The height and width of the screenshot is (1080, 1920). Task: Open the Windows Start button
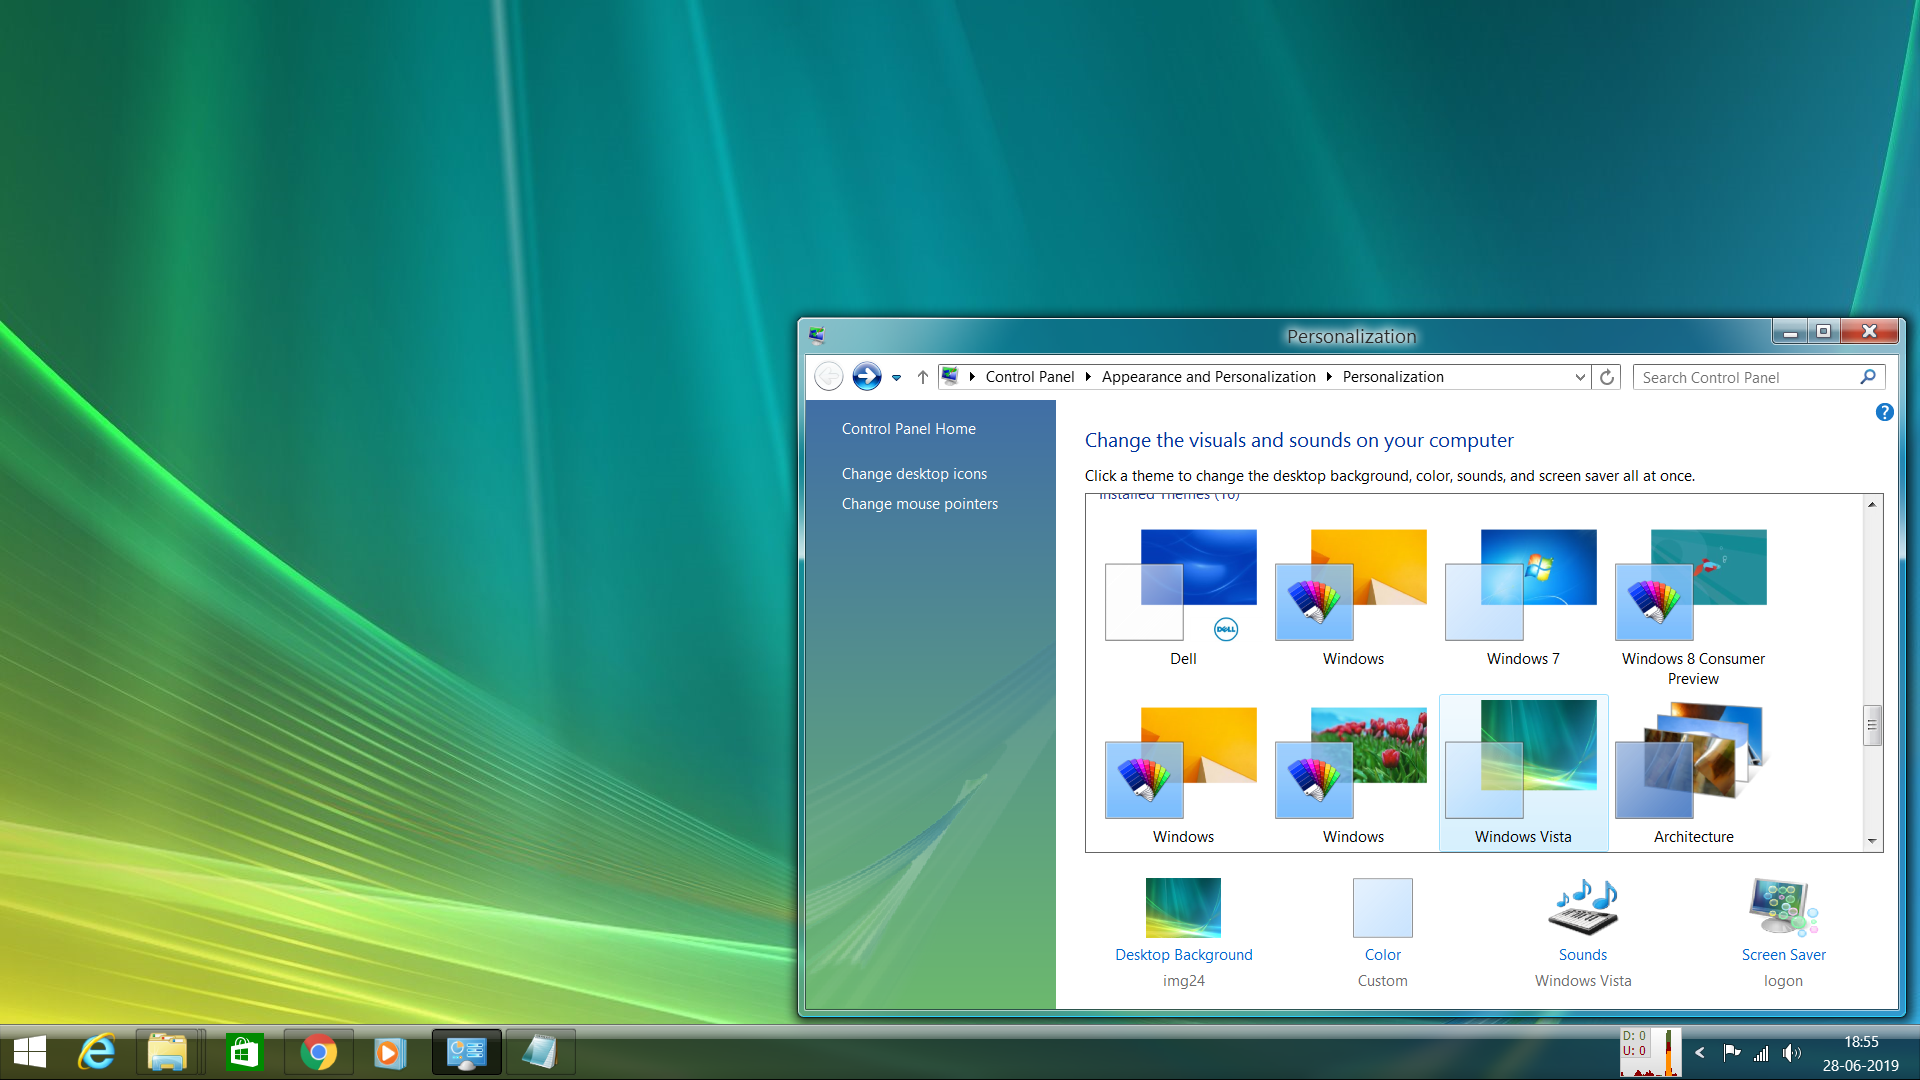pos(30,1052)
